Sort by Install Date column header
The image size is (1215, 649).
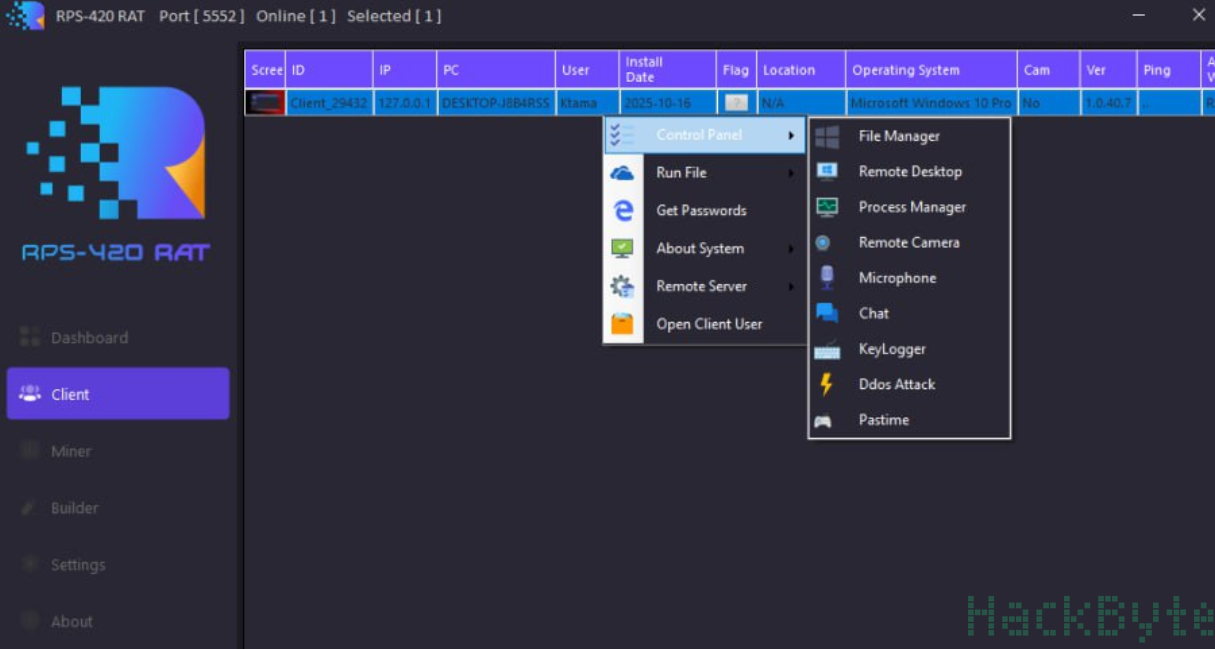click(667, 70)
